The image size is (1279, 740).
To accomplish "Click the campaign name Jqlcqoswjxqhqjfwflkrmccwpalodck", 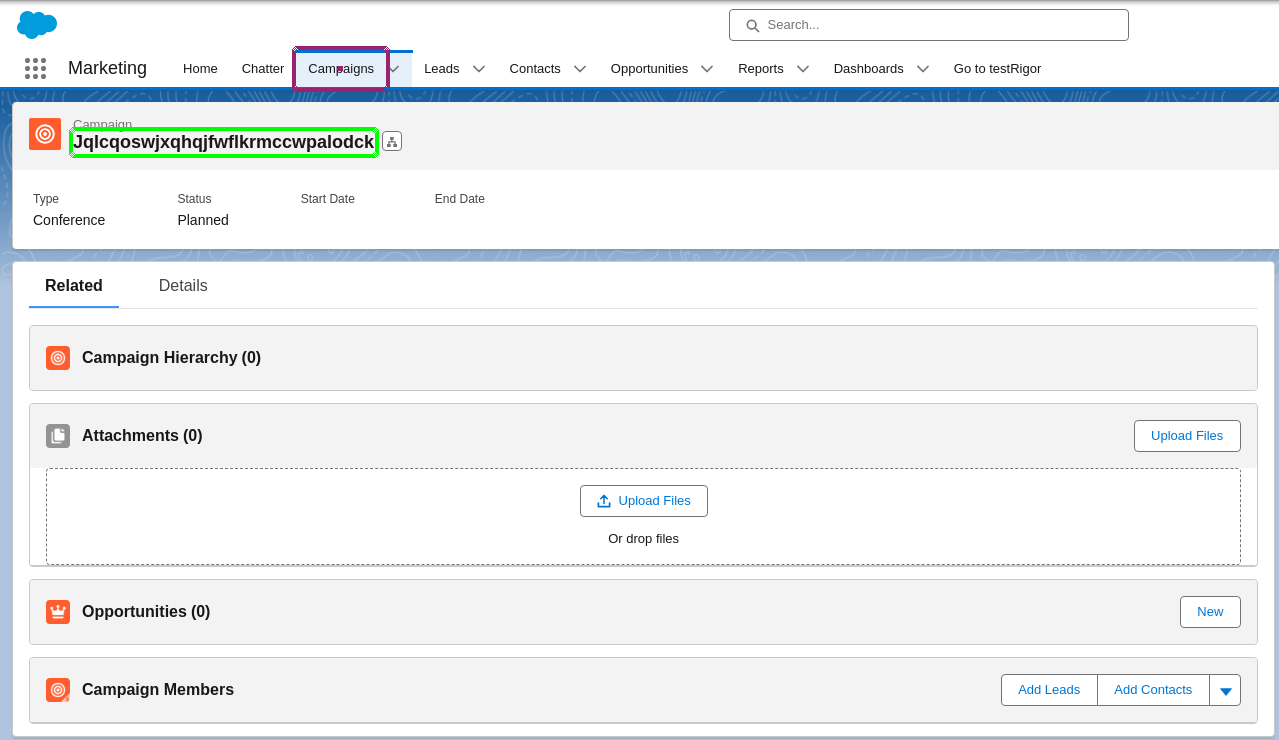I will [x=224, y=142].
